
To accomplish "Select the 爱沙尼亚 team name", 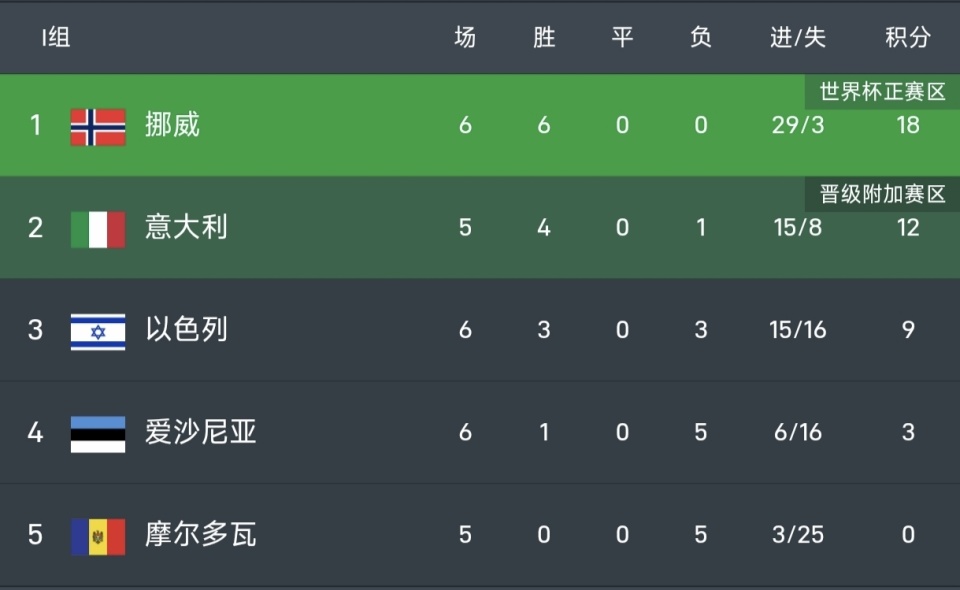I will point(200,433).
